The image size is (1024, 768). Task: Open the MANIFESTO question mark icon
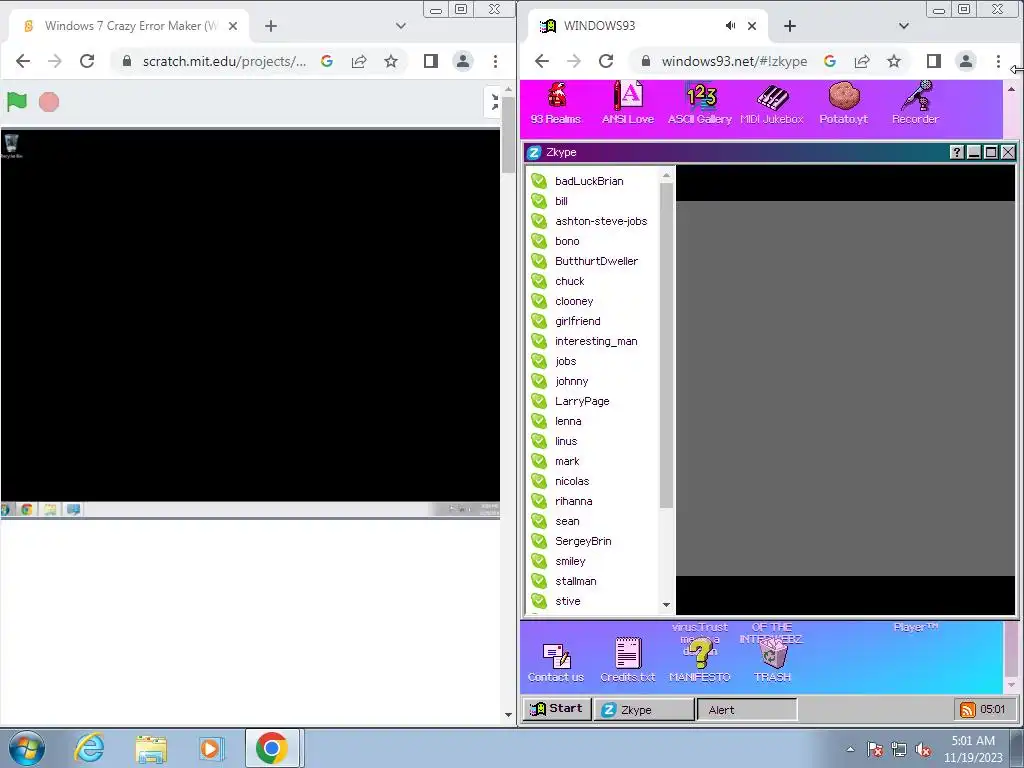(699, 661)
